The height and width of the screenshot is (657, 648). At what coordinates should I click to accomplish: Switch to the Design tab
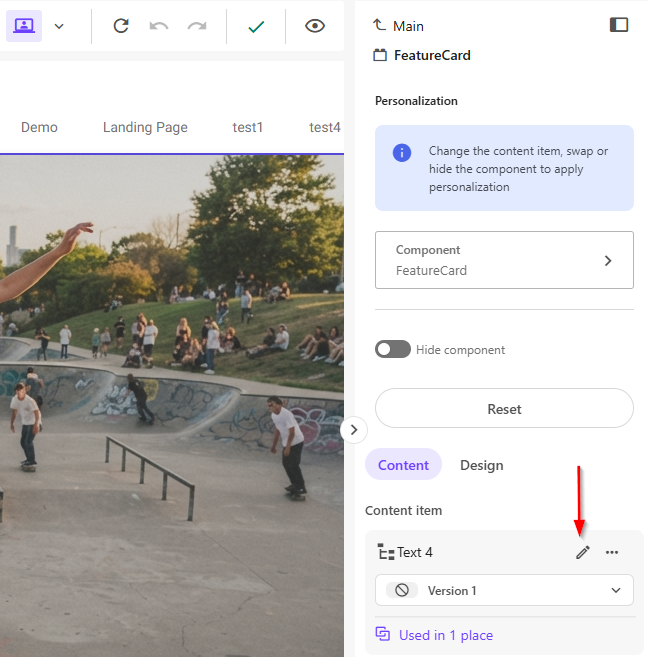[482, 465]
